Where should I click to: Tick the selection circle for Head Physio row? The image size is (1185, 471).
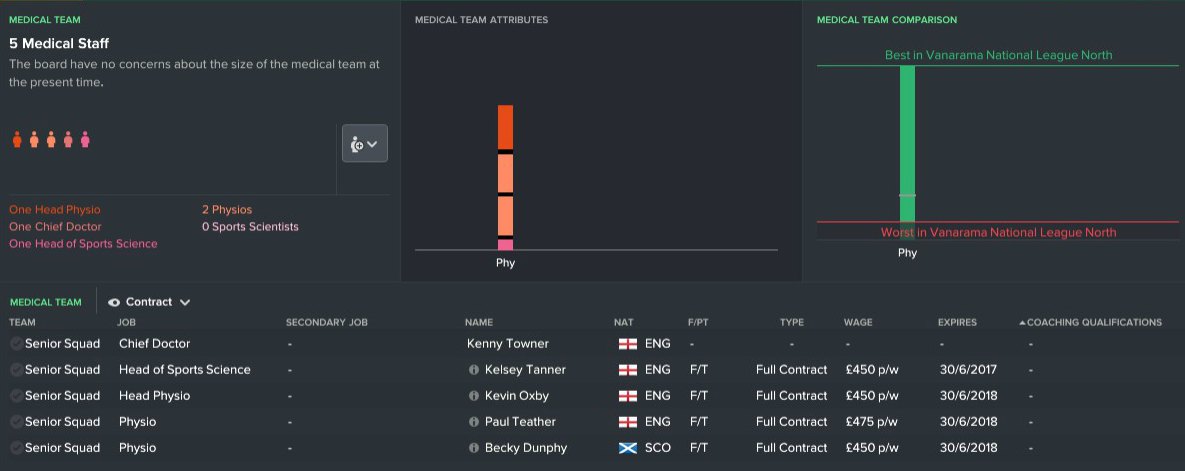pyautogui.click(x=16, y=396)
